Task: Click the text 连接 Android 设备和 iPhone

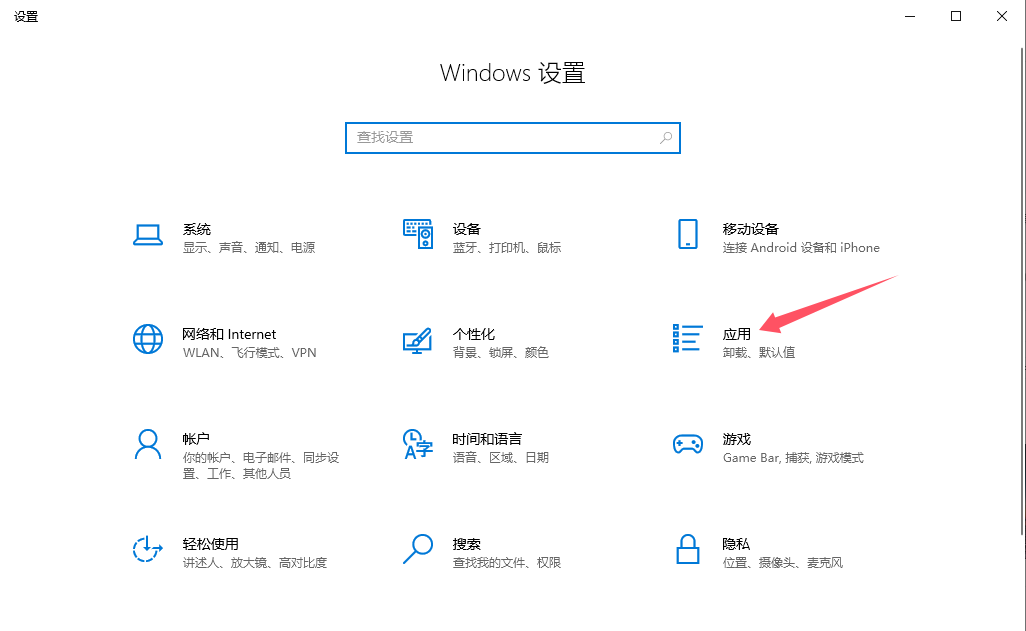Action: pos(801,247)
